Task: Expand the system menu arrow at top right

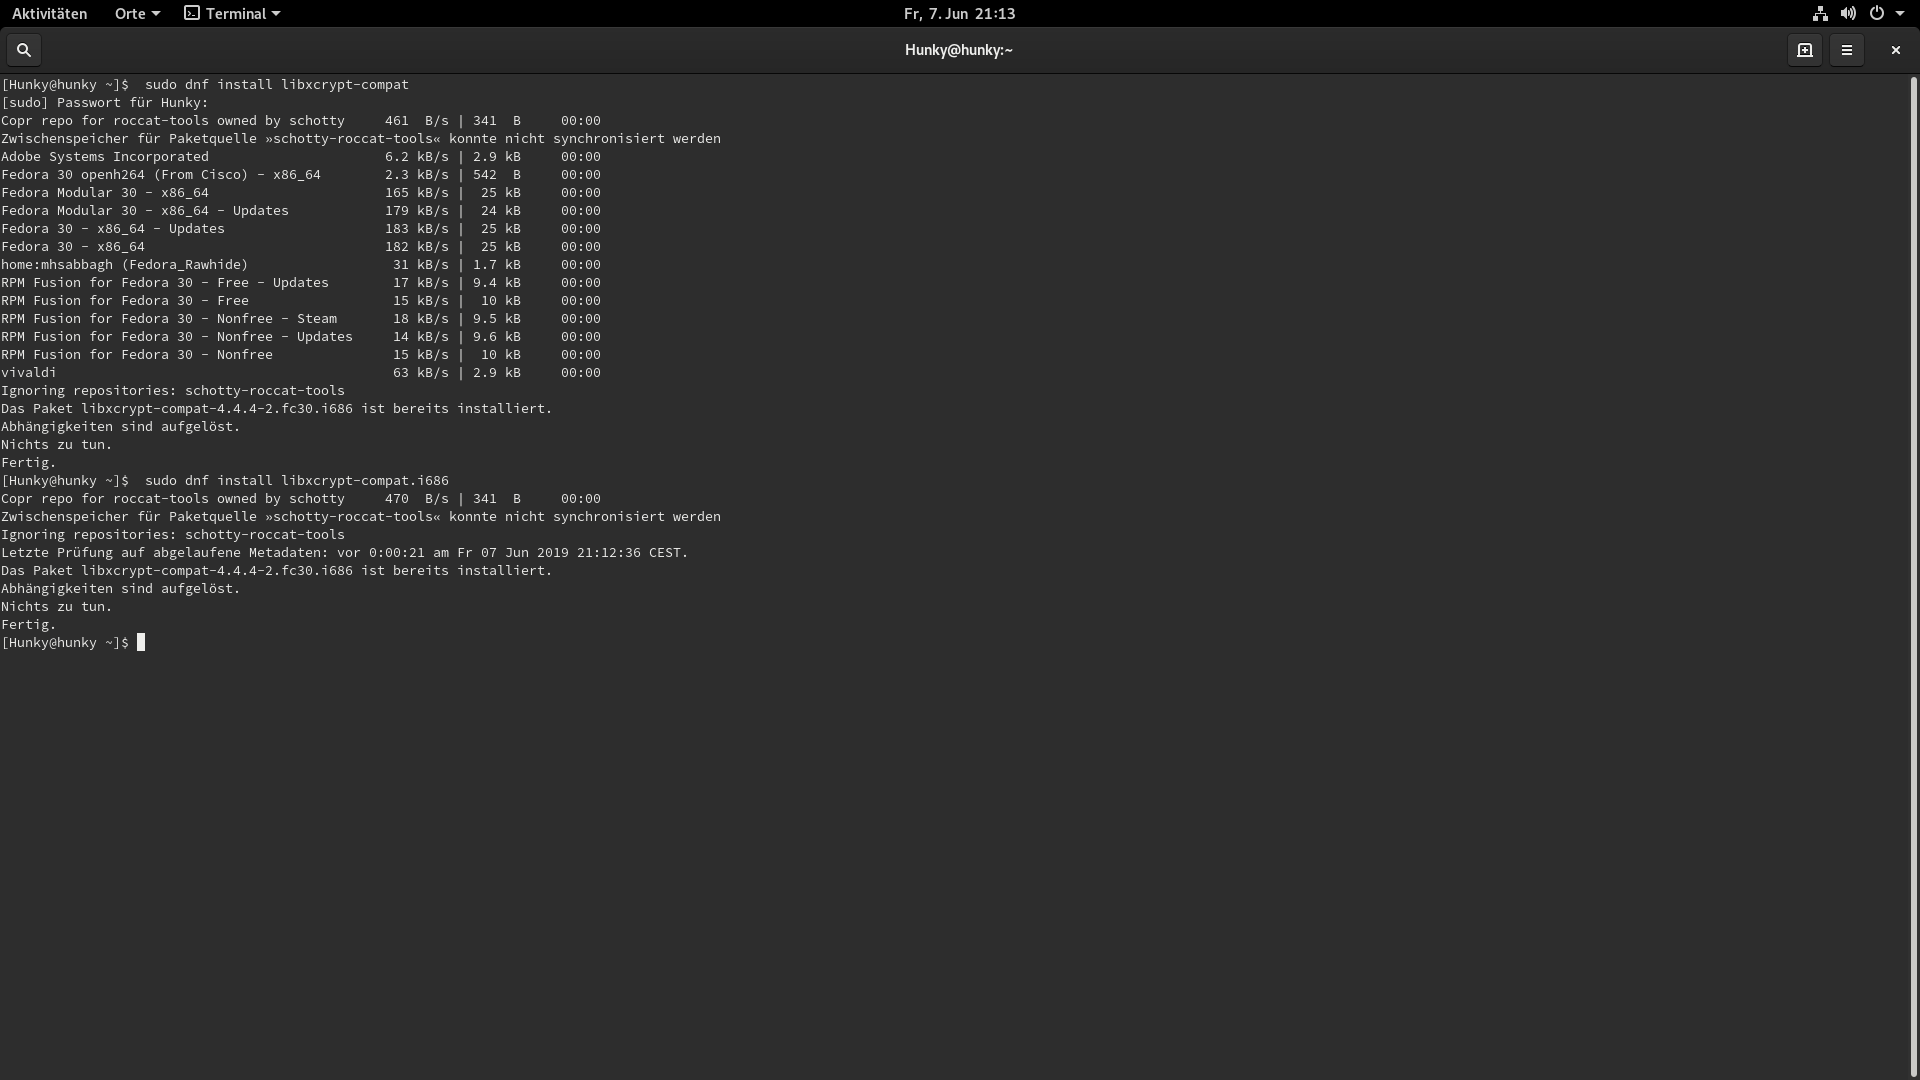Action: (1900, 14)
